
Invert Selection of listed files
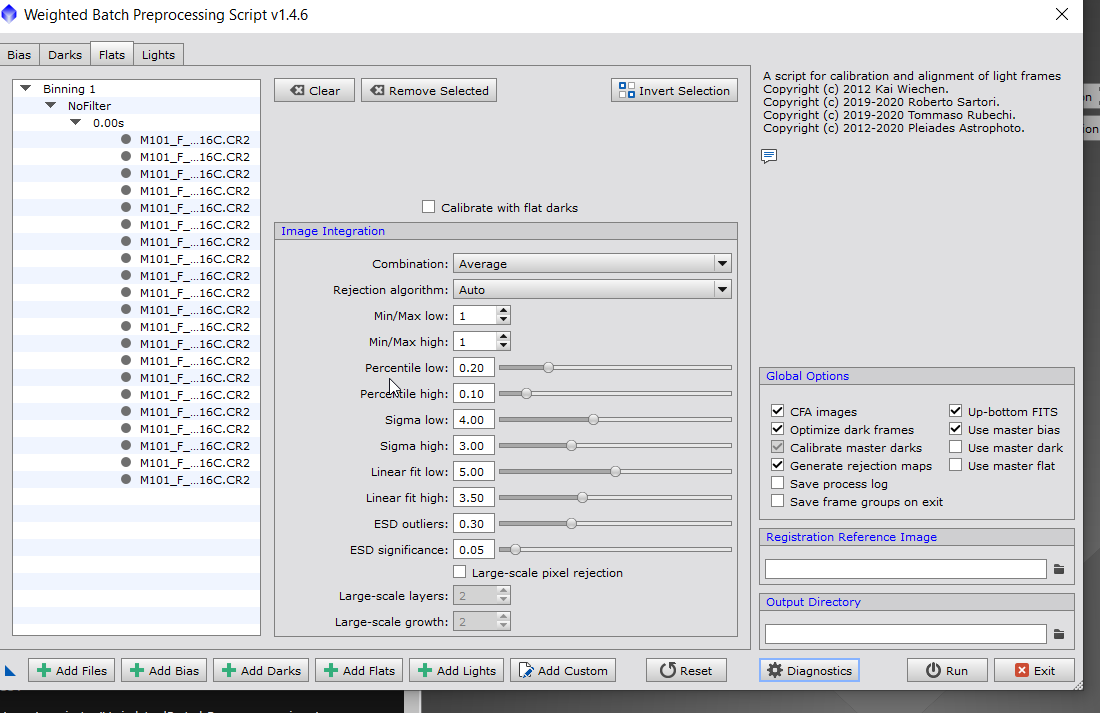pyautogui.click(x=674, y=91)
